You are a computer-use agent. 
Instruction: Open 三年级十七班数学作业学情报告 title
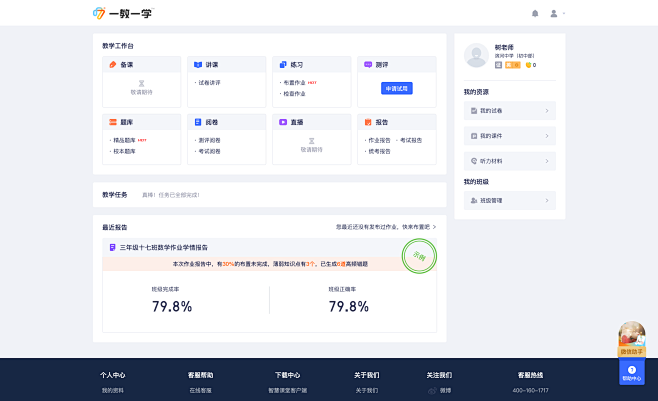click(164, 247)
